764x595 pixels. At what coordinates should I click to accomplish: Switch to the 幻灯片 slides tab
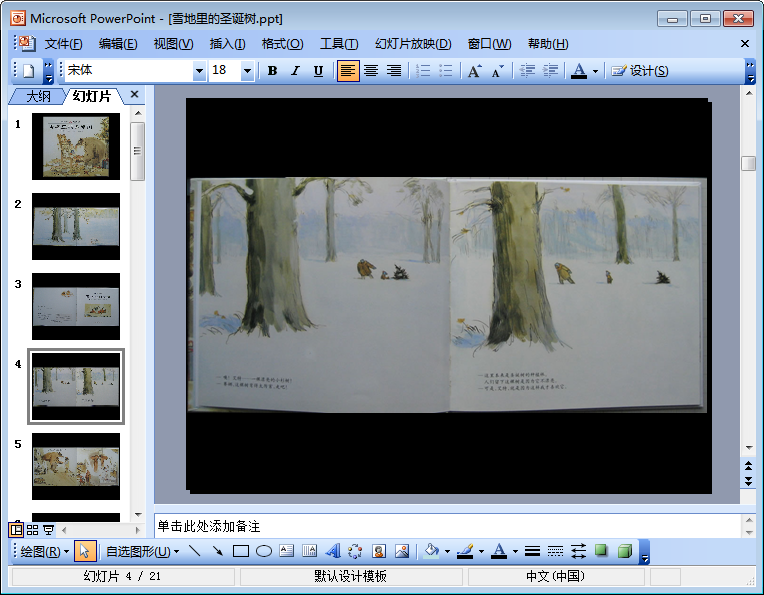click(92, 96)
